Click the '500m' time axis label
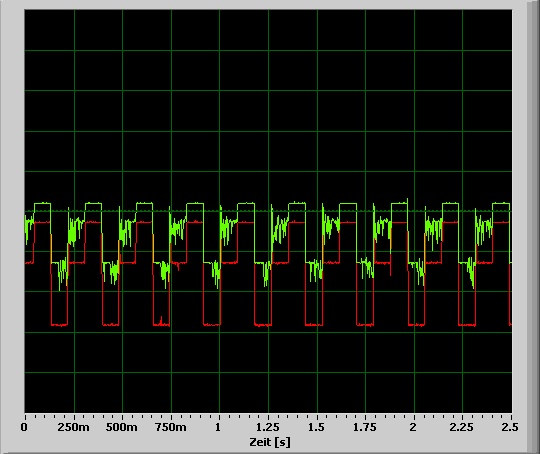540x454 pixels. (x=121, y=427)
